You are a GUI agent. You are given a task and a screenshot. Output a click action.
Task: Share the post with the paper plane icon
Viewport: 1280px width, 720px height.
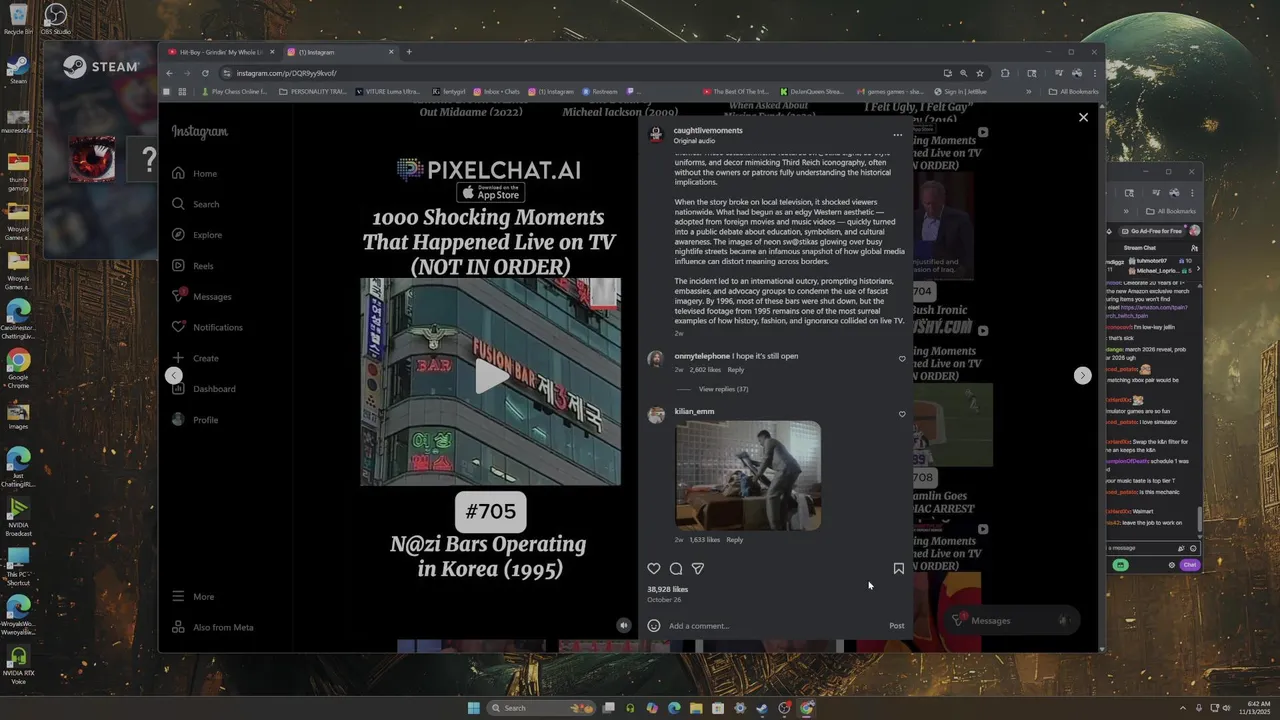tap(698, 568)
